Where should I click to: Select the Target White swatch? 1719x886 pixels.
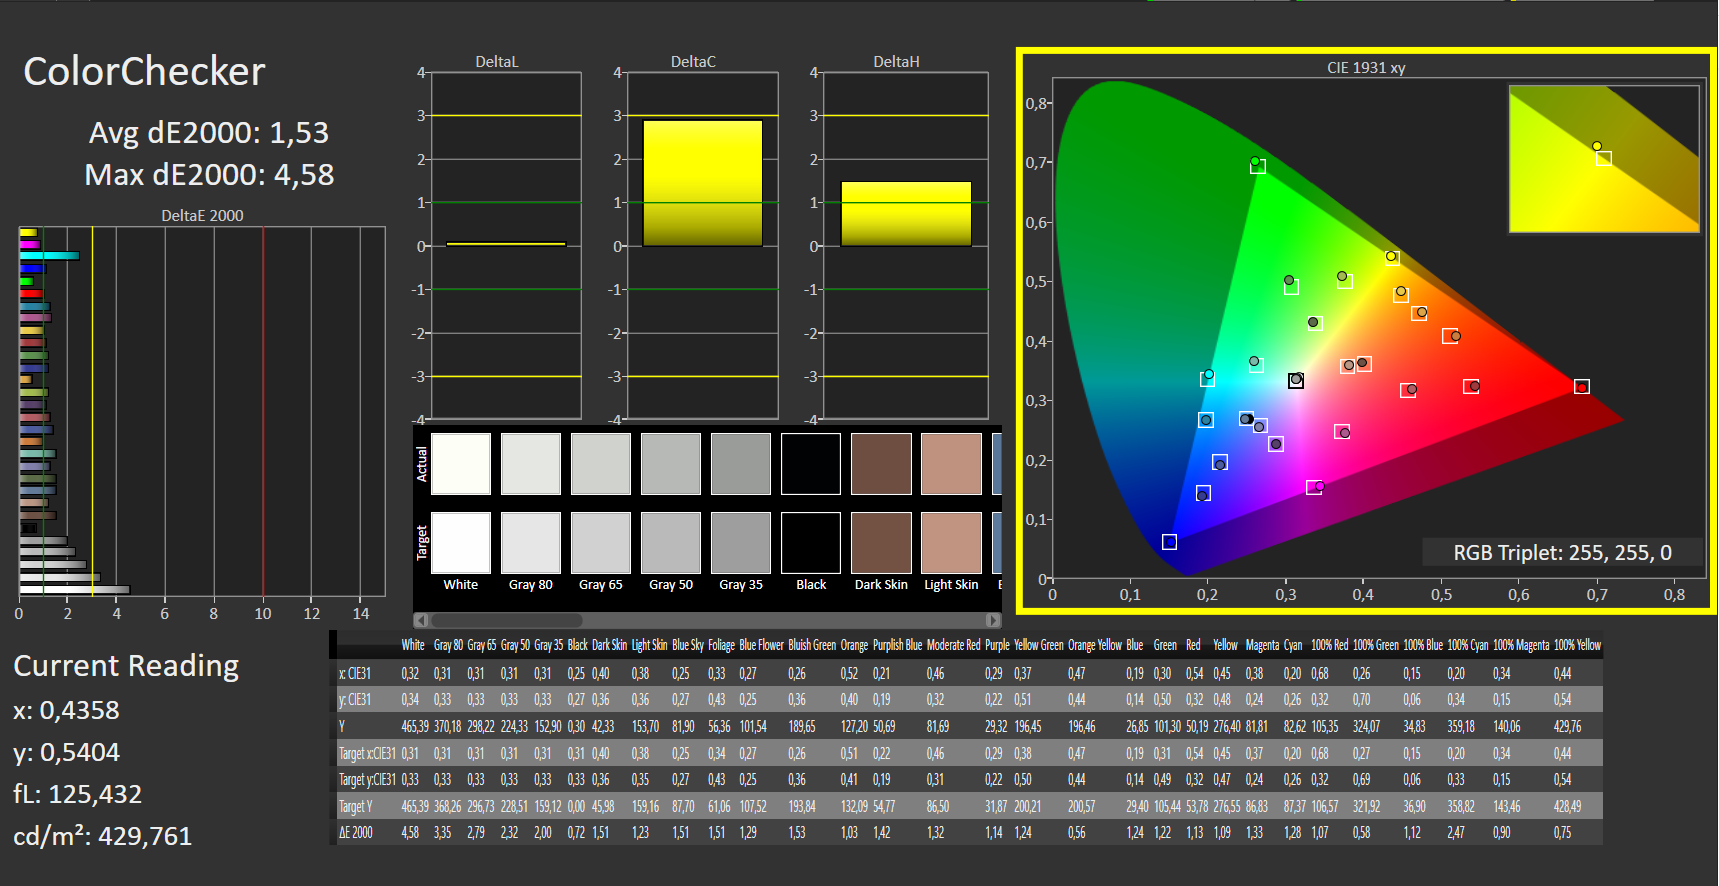[x=461, y=543]
